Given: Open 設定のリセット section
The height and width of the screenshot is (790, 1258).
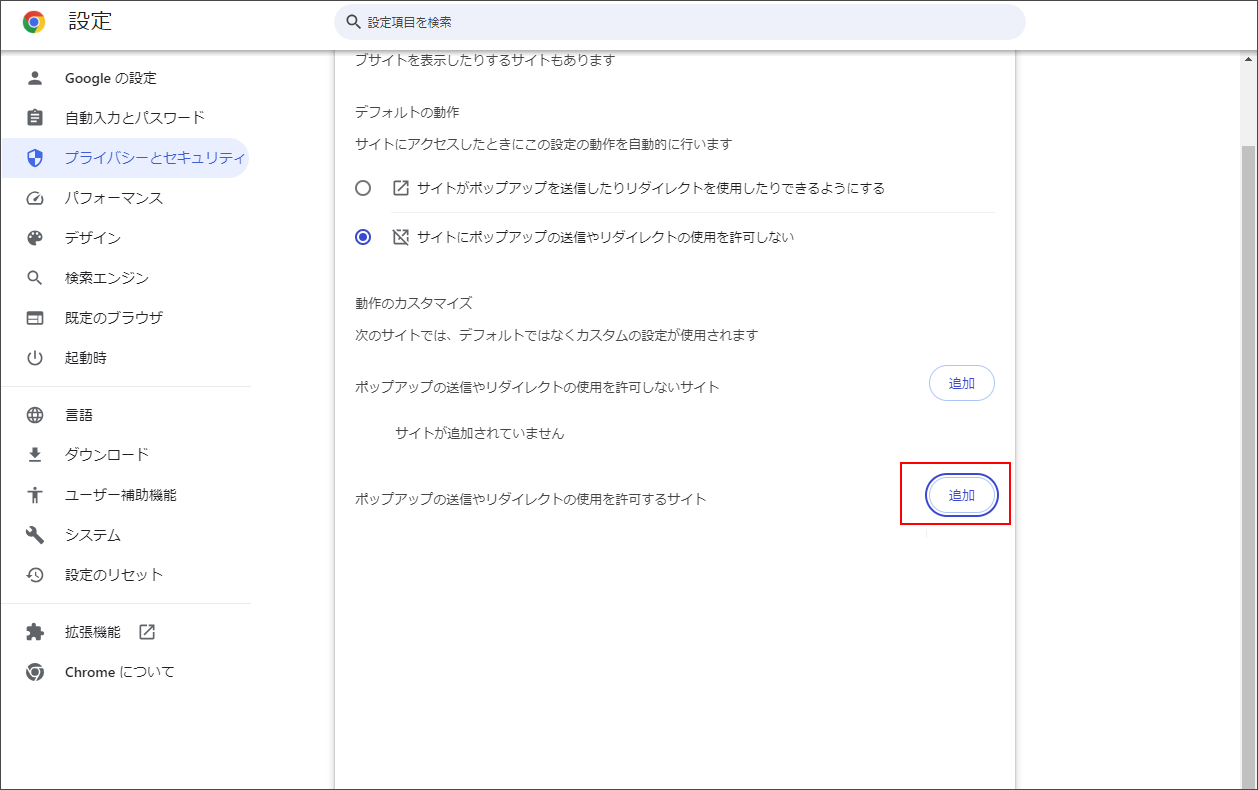Looking at the screenshot, I should click(x=100, y=575).
